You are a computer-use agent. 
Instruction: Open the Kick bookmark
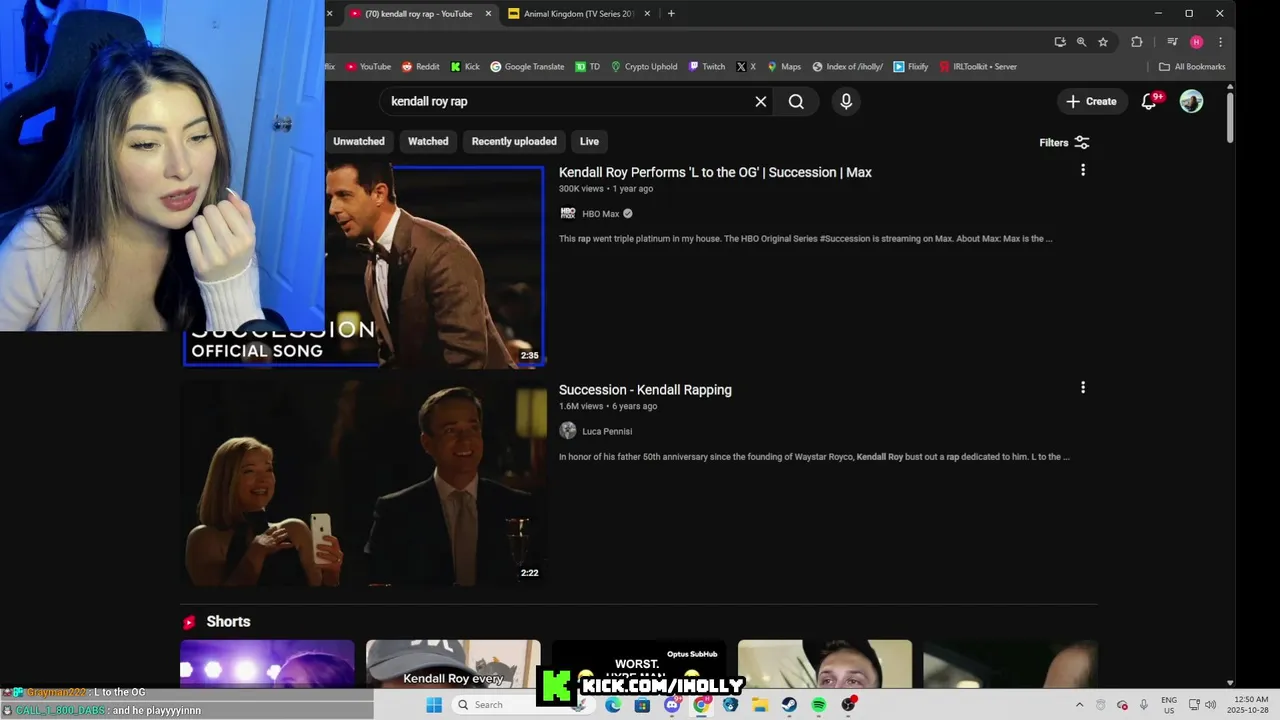465,67
